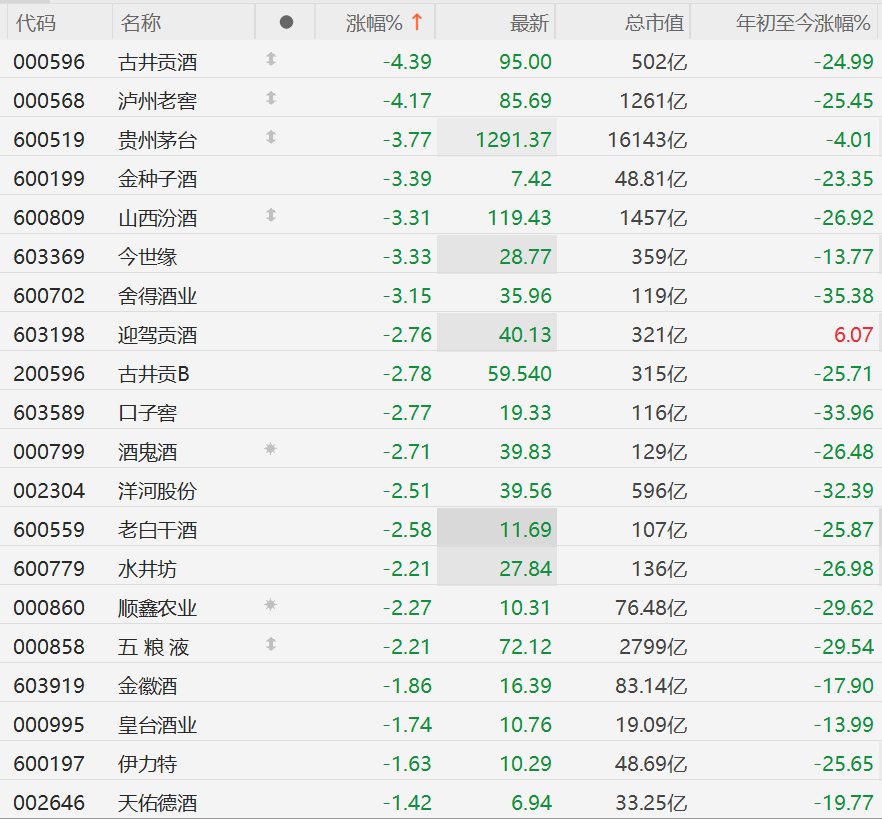Image resolution: width=882 pixels, height=819 pixels.
Task: Click market cap 16143亿
Action: click(x=647, y=140)
